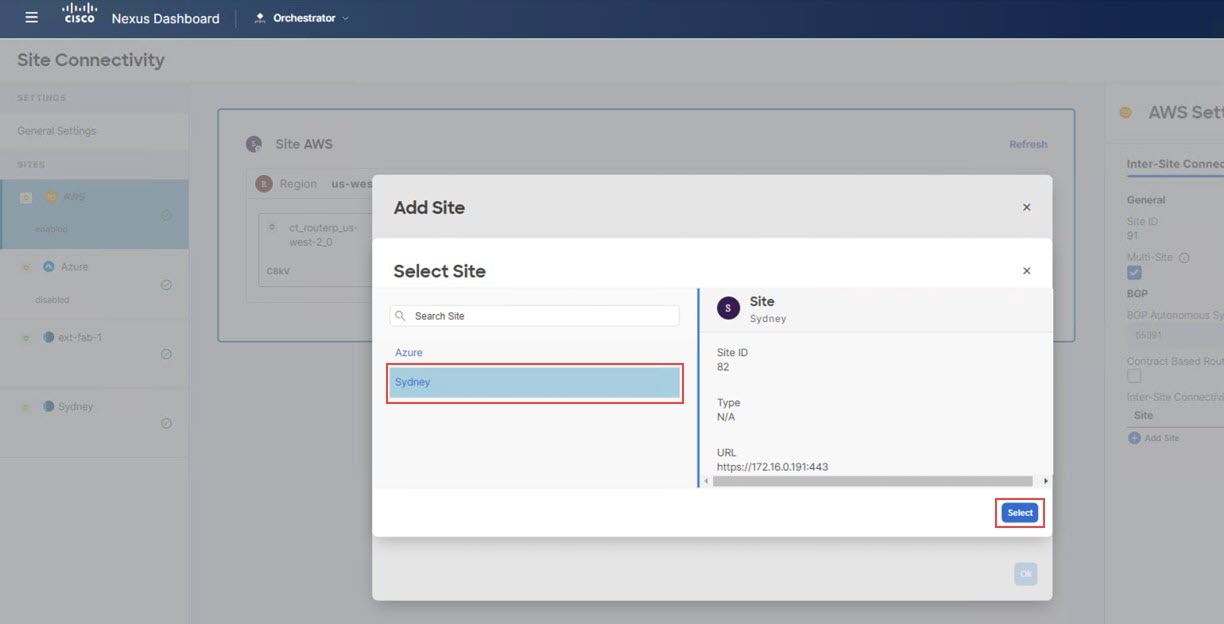
Task: Click the Cisco logo in the header
Action: 80,14
